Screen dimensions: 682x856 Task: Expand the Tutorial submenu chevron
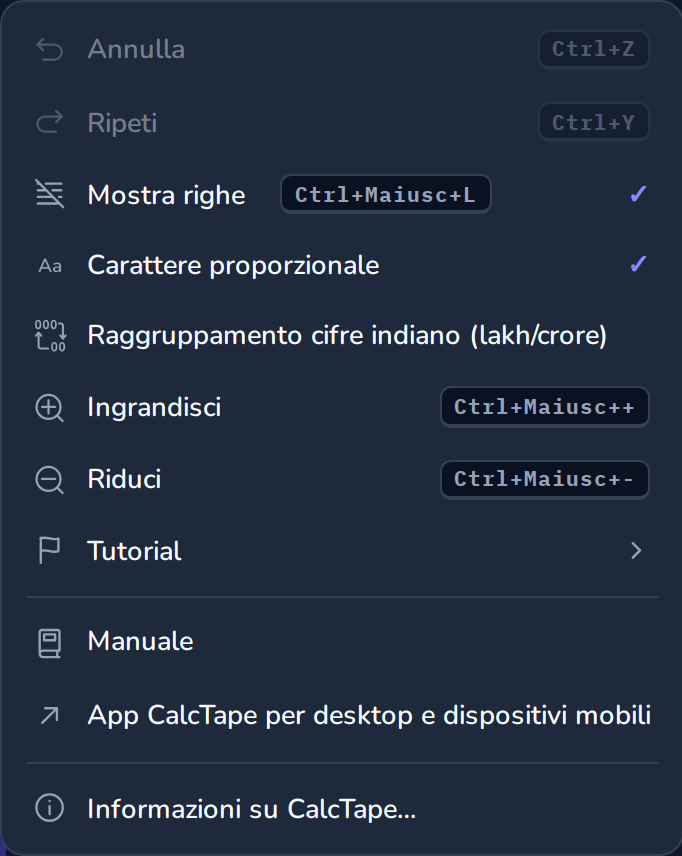pos(636,550)
